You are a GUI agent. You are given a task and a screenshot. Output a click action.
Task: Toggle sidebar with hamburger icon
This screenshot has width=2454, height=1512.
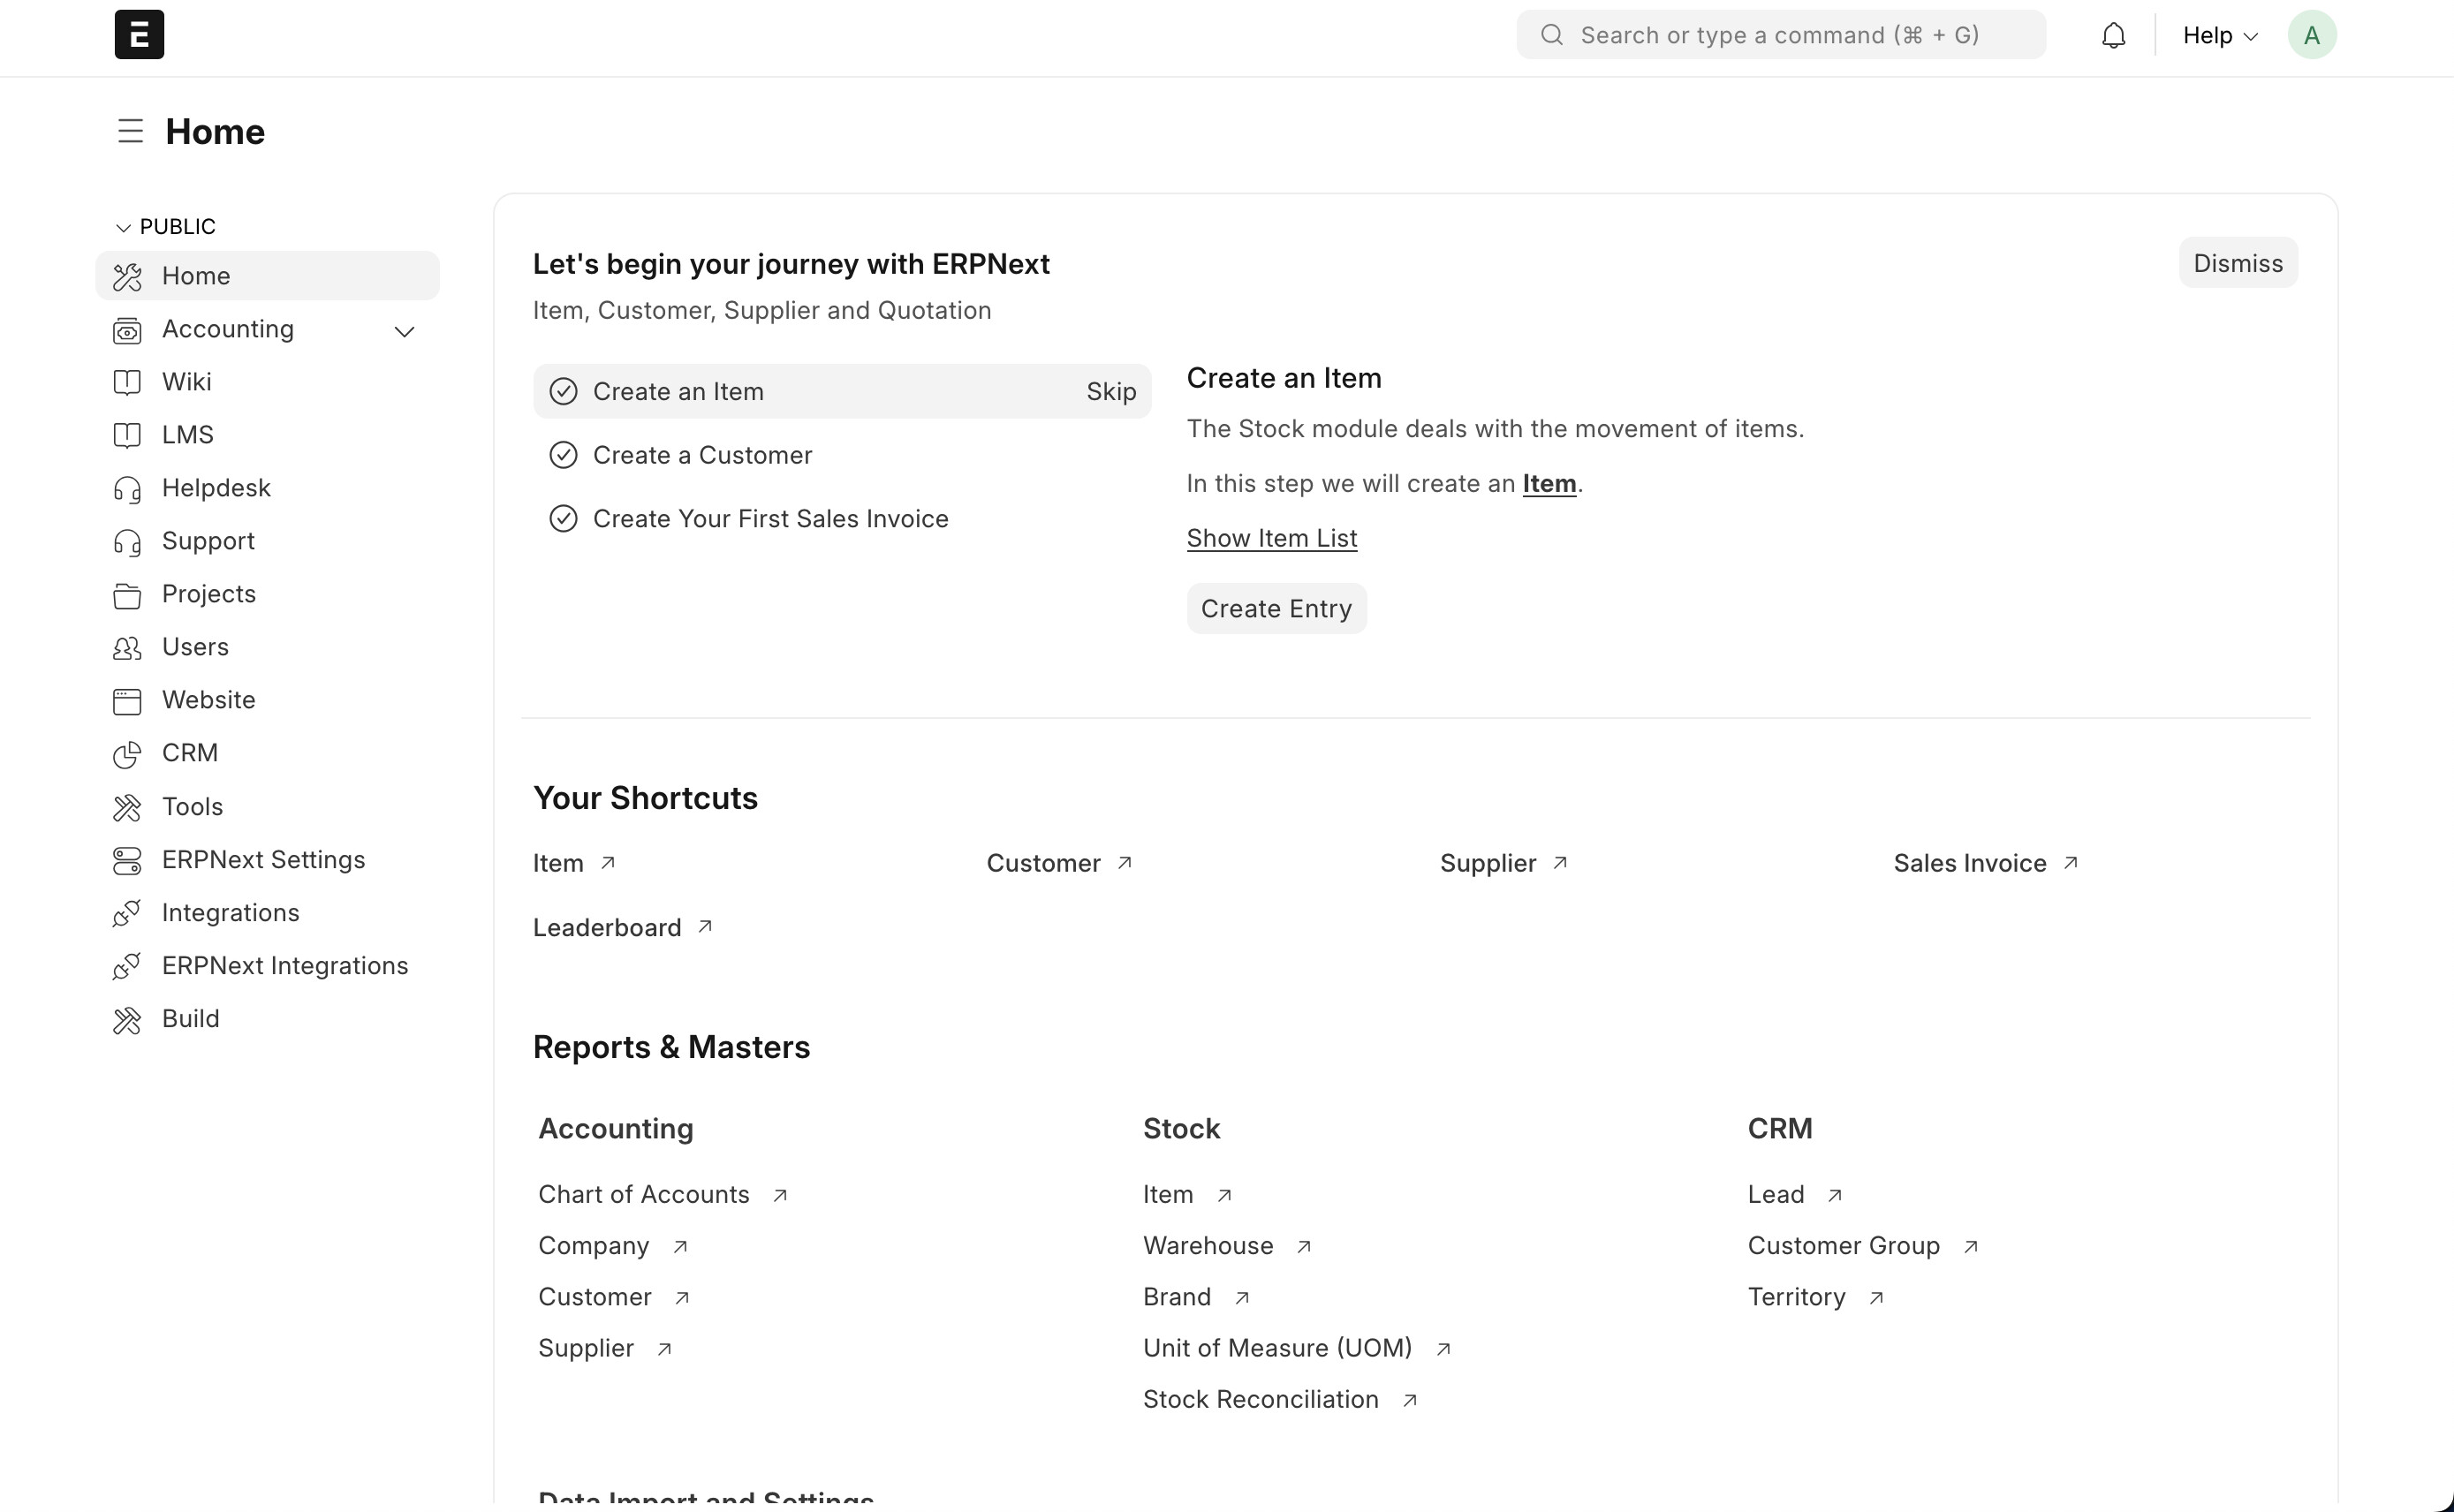[x=130, y=131]
